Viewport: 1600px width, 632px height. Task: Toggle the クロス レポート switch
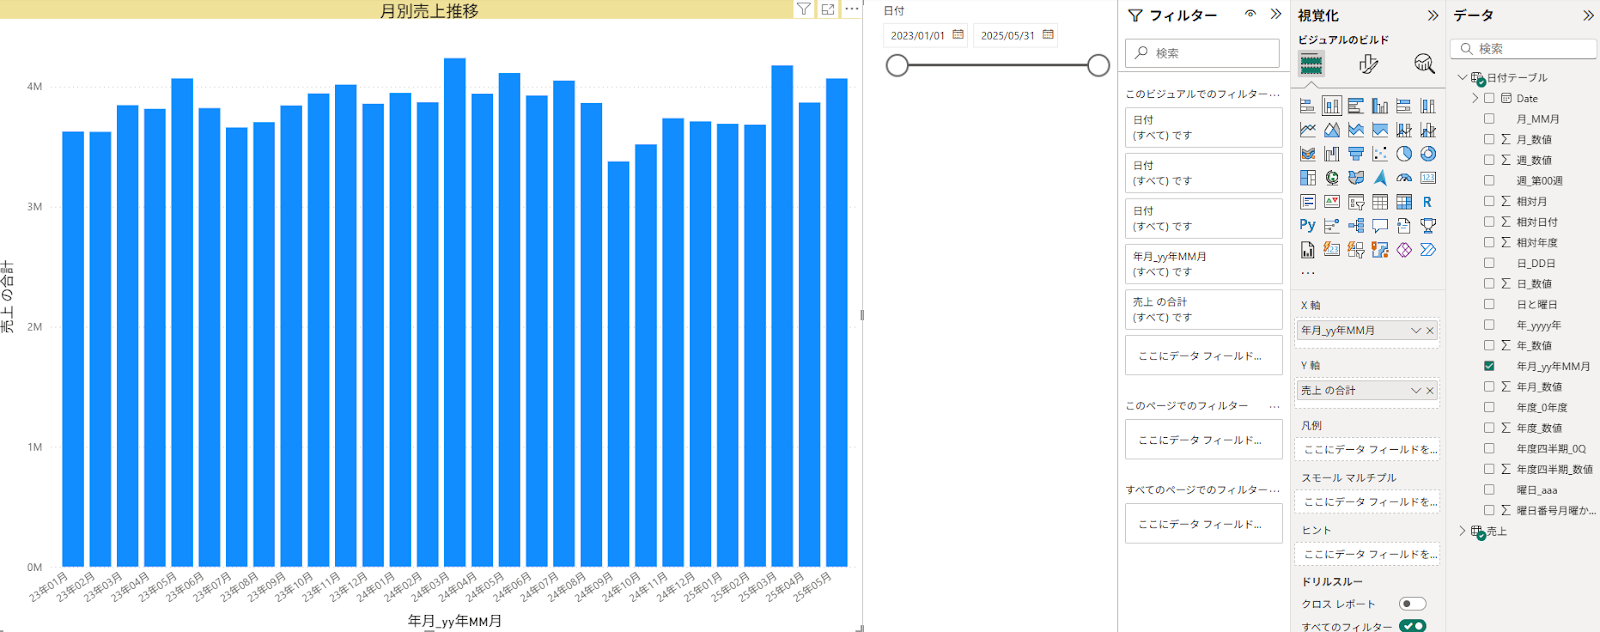point(1412,604)
